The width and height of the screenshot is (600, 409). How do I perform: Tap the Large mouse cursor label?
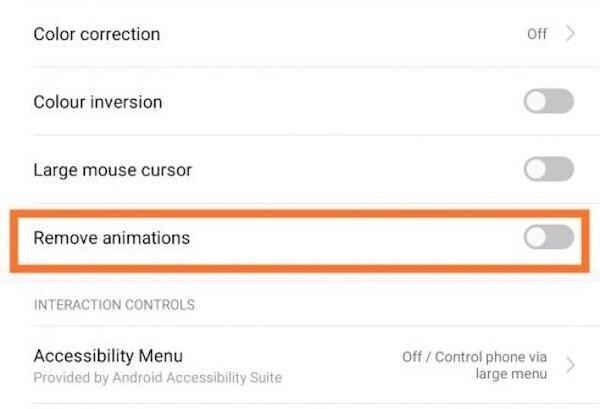[x=113, y=170]
